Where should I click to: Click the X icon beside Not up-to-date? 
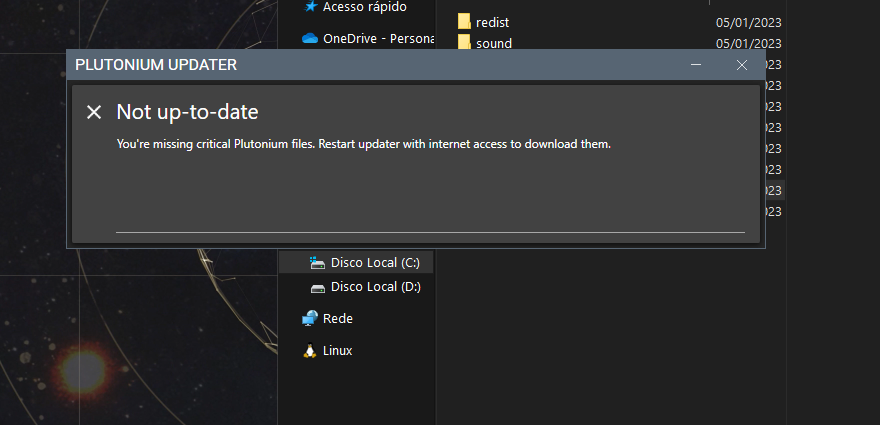pyautogui.click(x=94, y=112)
